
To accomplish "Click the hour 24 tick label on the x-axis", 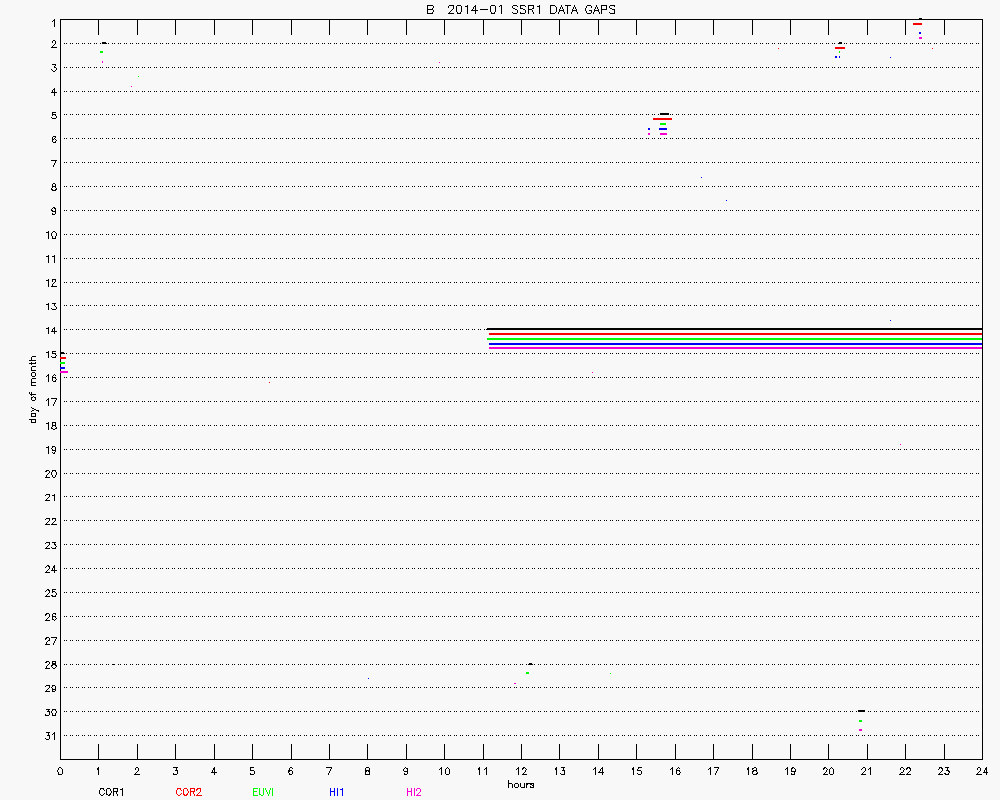I will [x=982, y=771].
